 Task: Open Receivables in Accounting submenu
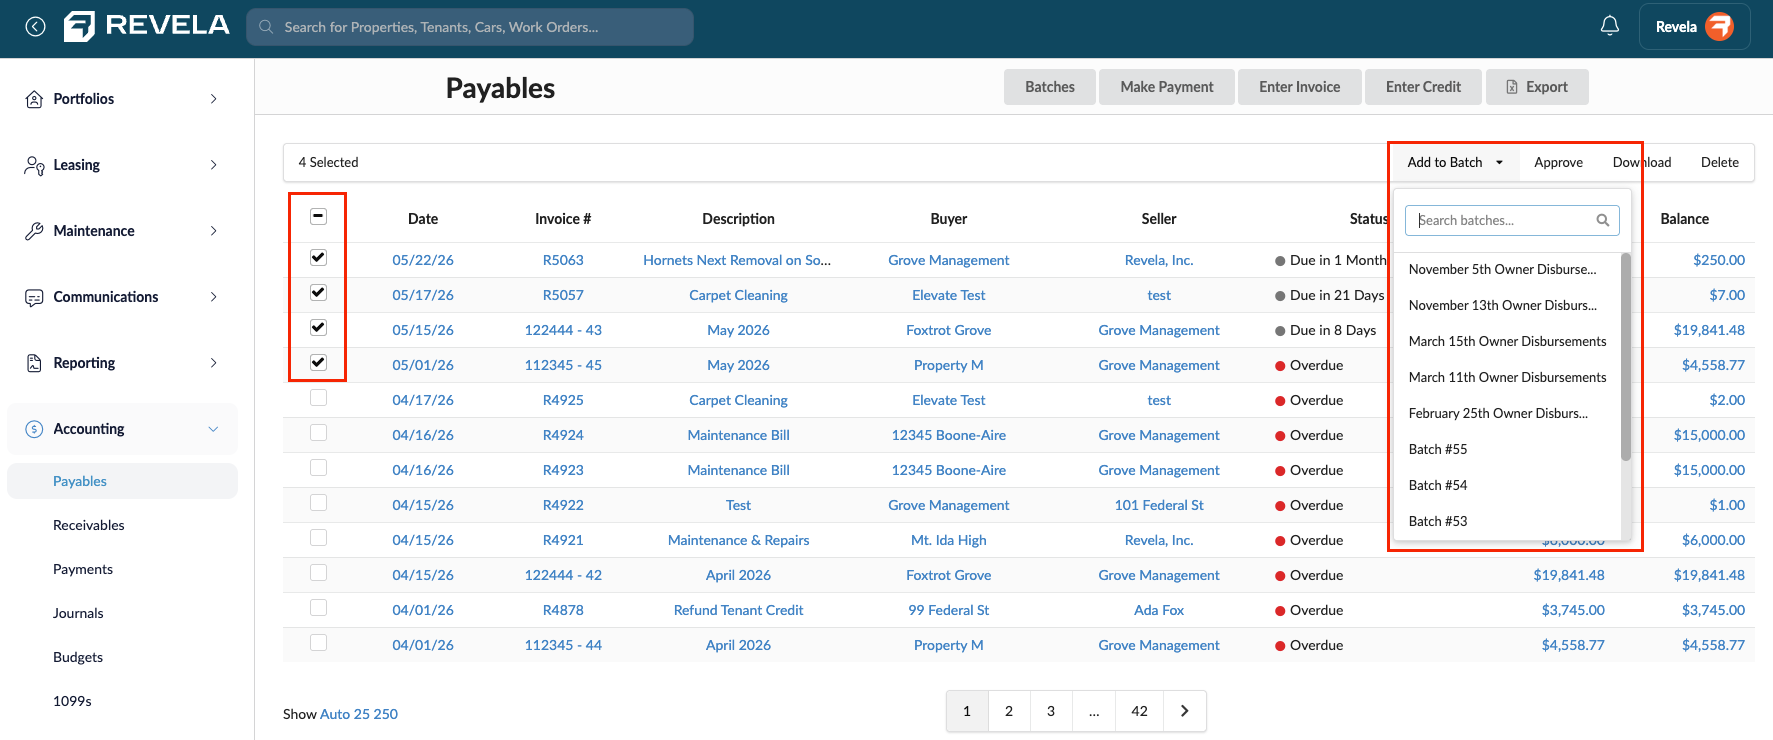(89, 525)
